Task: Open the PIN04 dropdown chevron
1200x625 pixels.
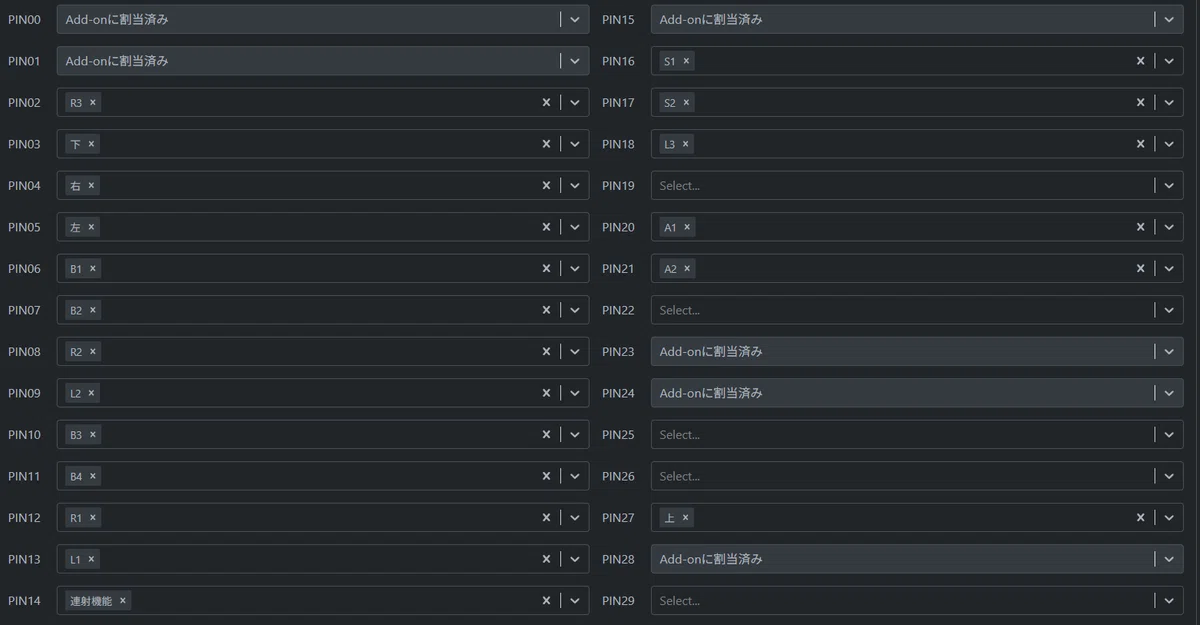Action: click(575, 186)
